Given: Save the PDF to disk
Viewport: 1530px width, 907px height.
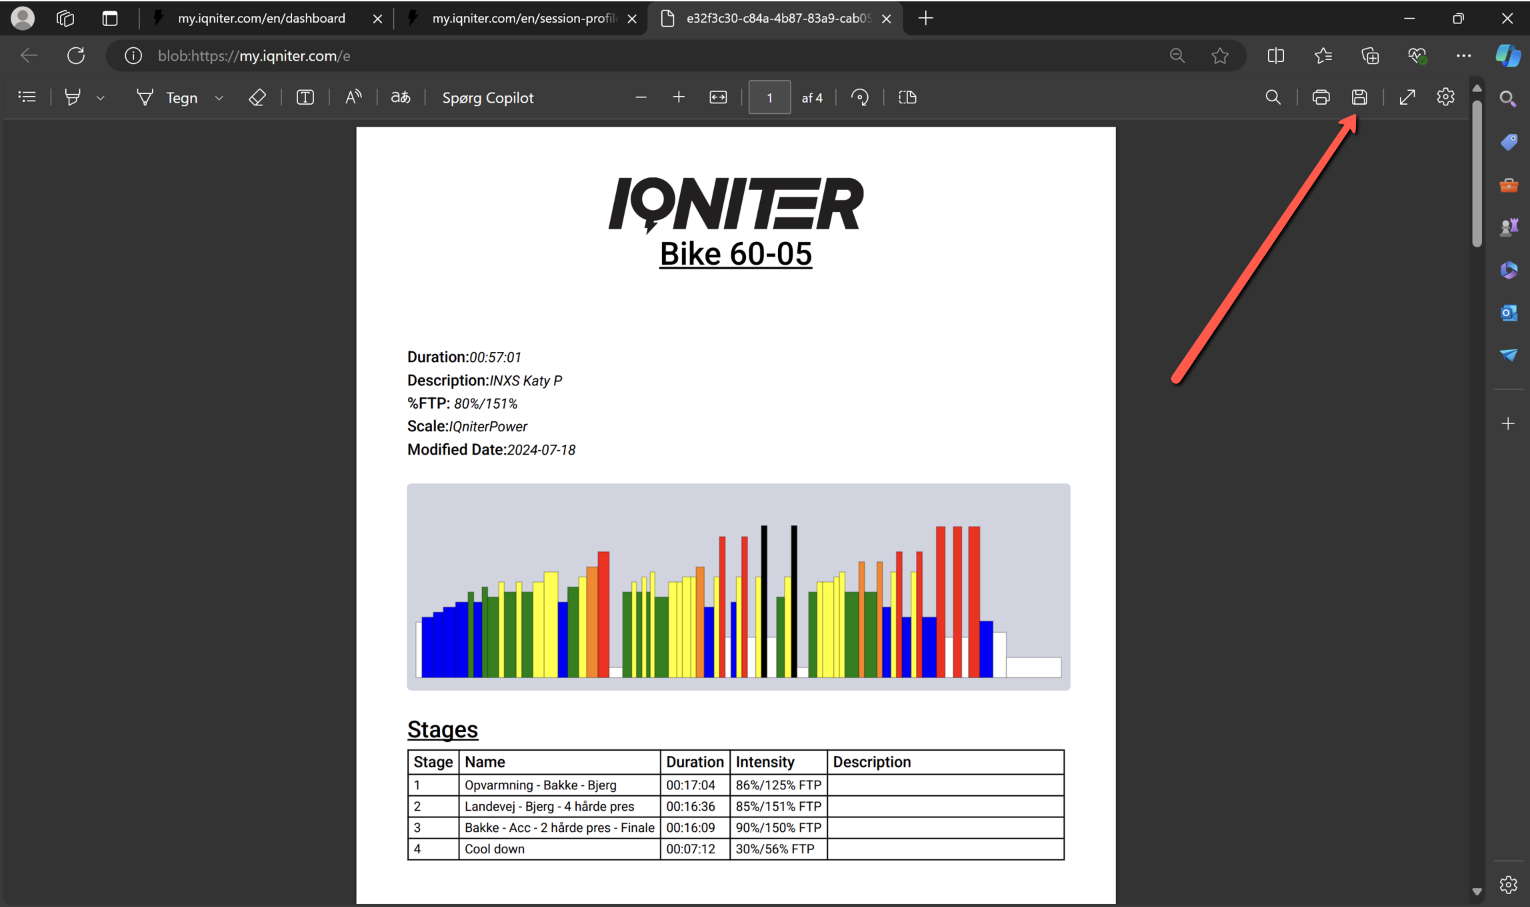Looking at the screenshot, I should pyautogui.click(x=1359, y=97).
